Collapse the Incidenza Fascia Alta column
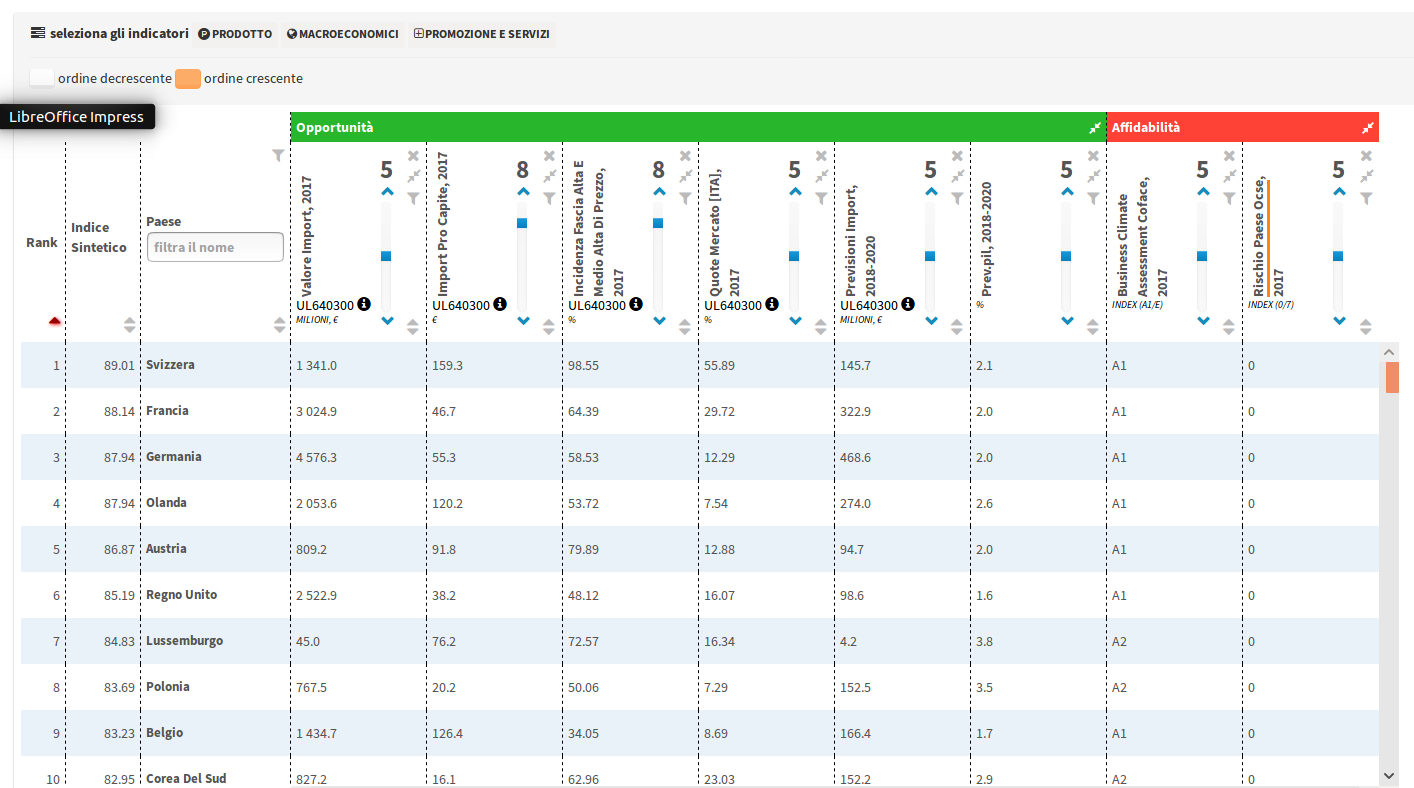 coord(685,176)
